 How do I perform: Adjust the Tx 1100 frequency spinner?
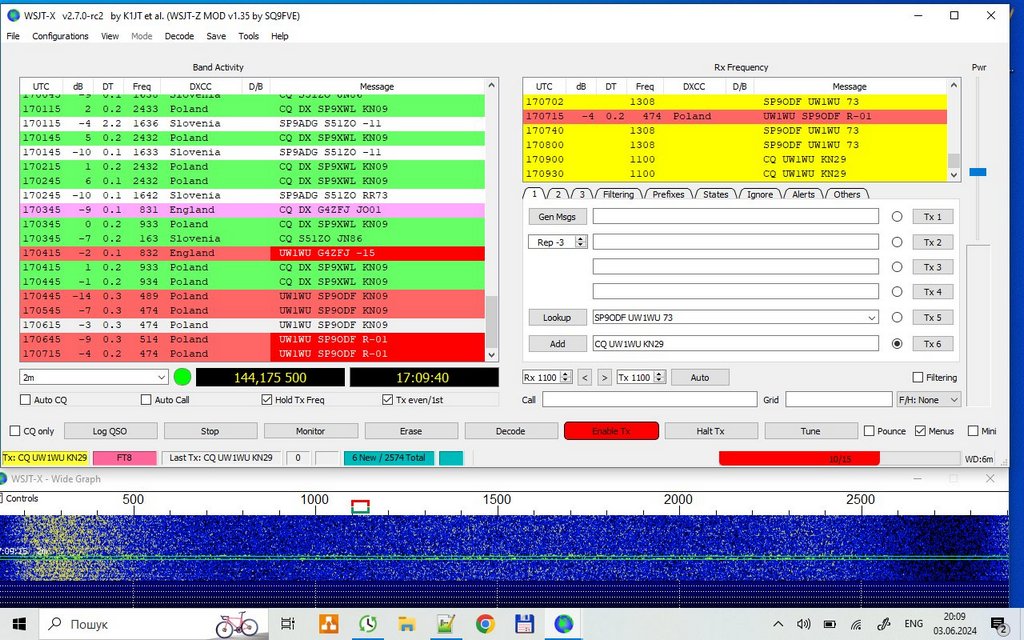660,377
